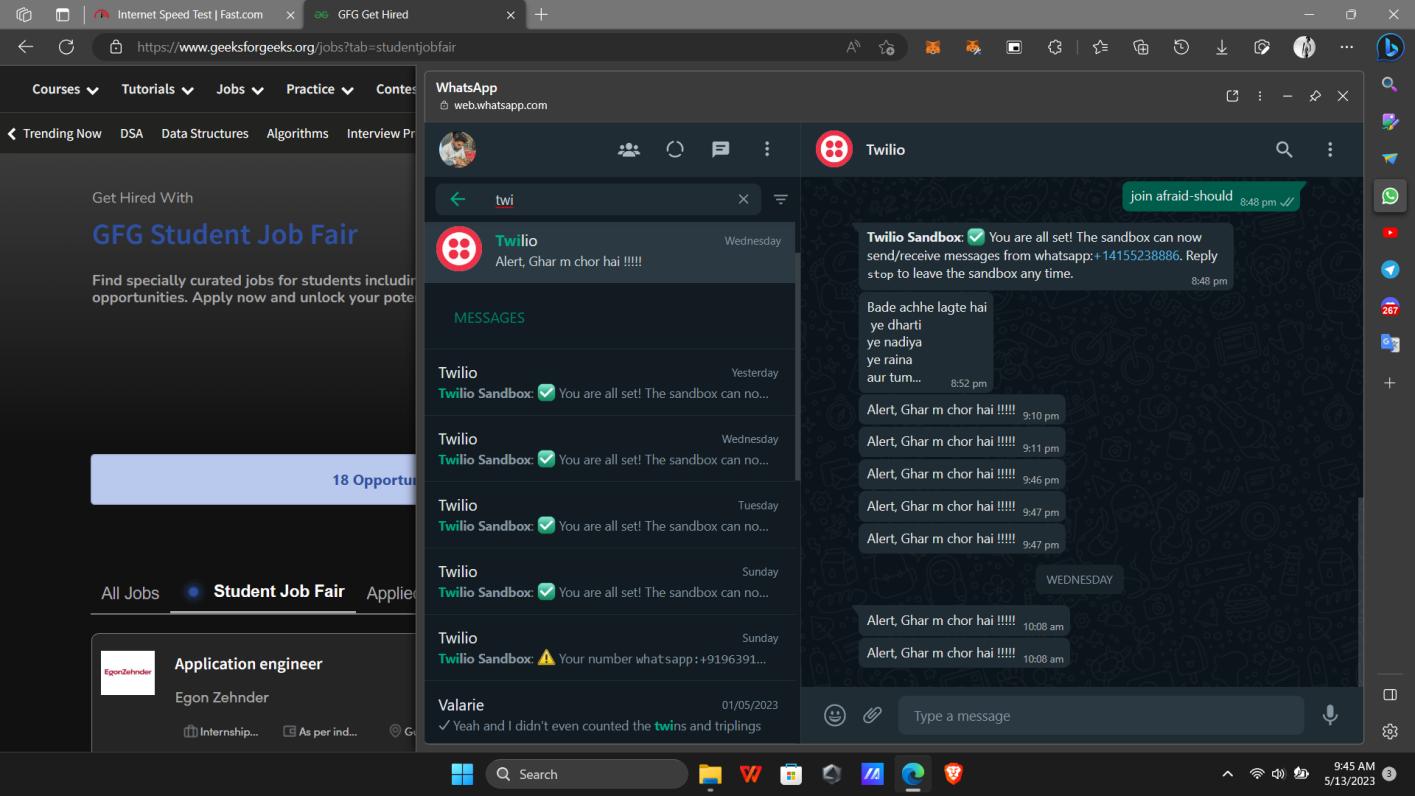Open the Edge Settings and more menu
The image size is (1415, 796).
point(1346,47)
